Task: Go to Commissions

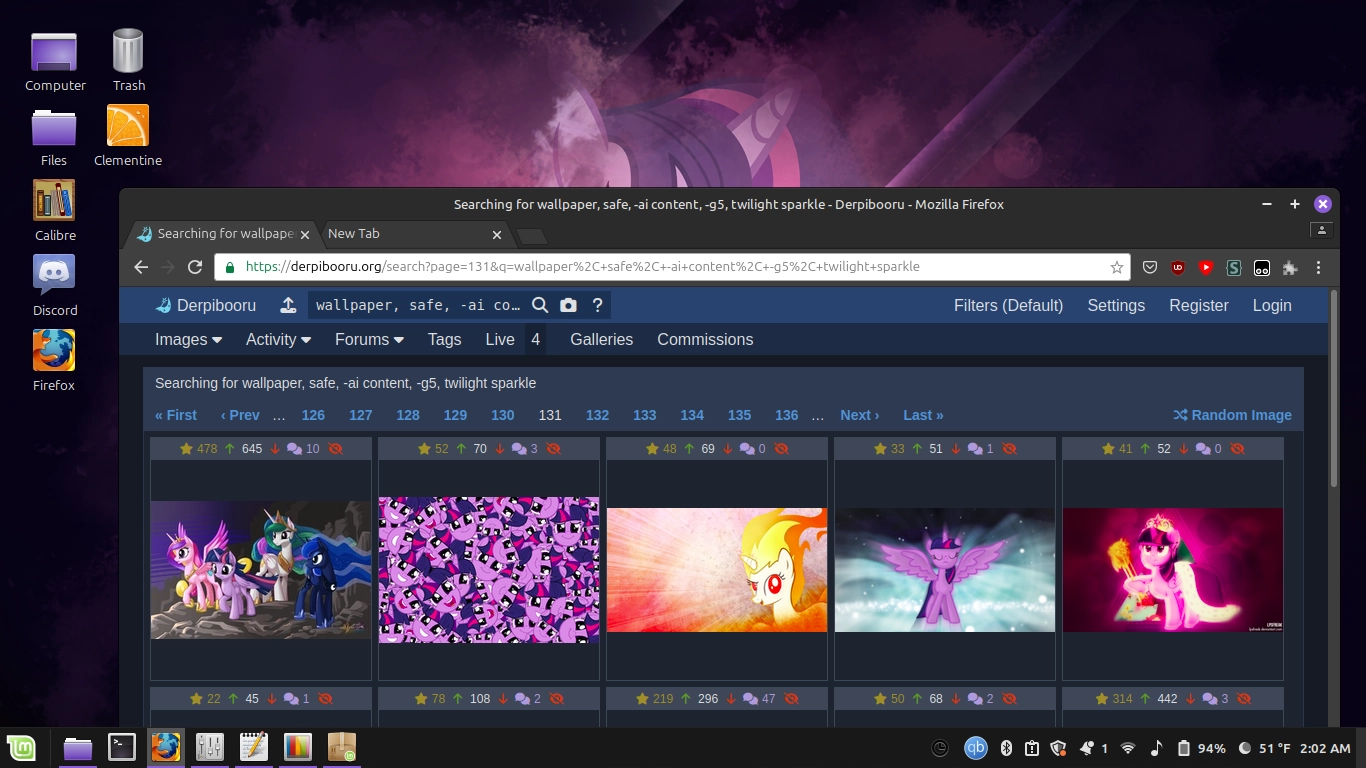Action: click(705, 339)
